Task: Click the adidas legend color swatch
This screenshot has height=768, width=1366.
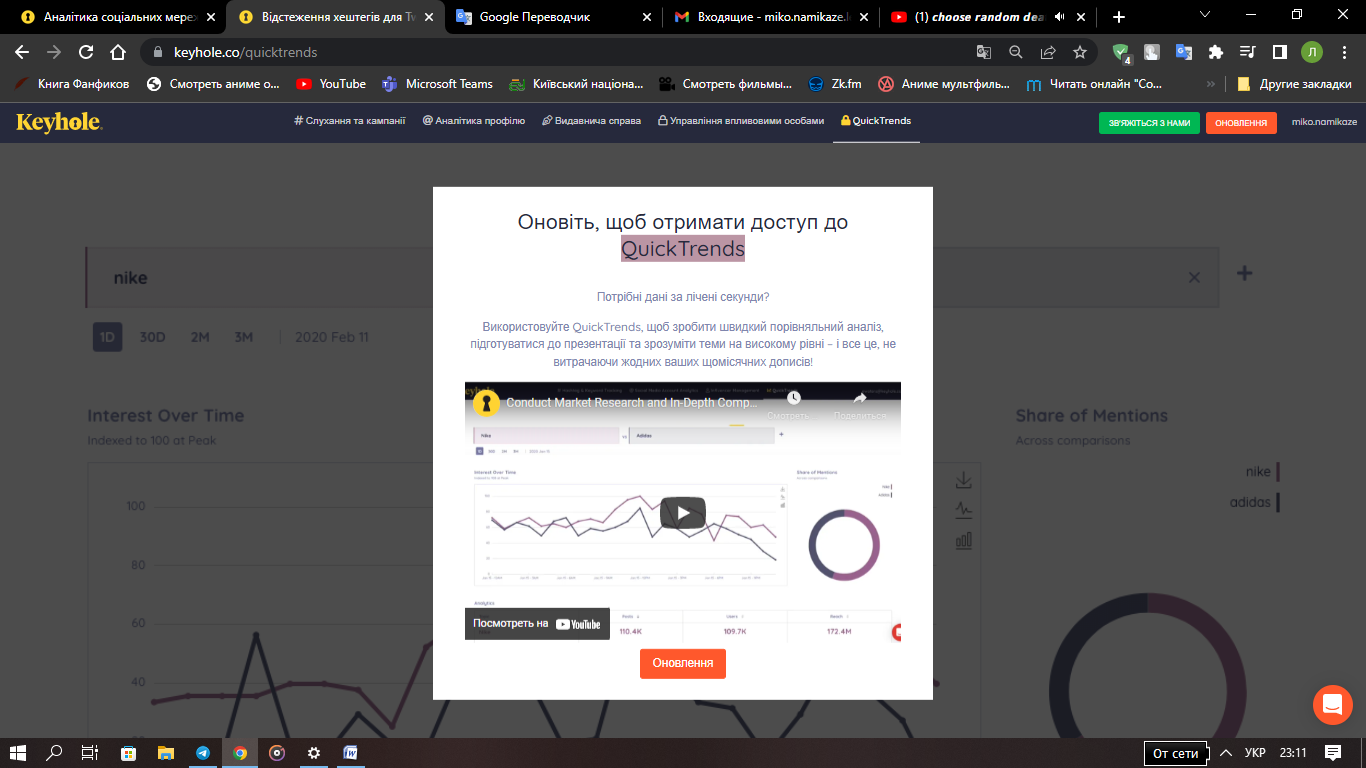Action: tap(1278, 502)
